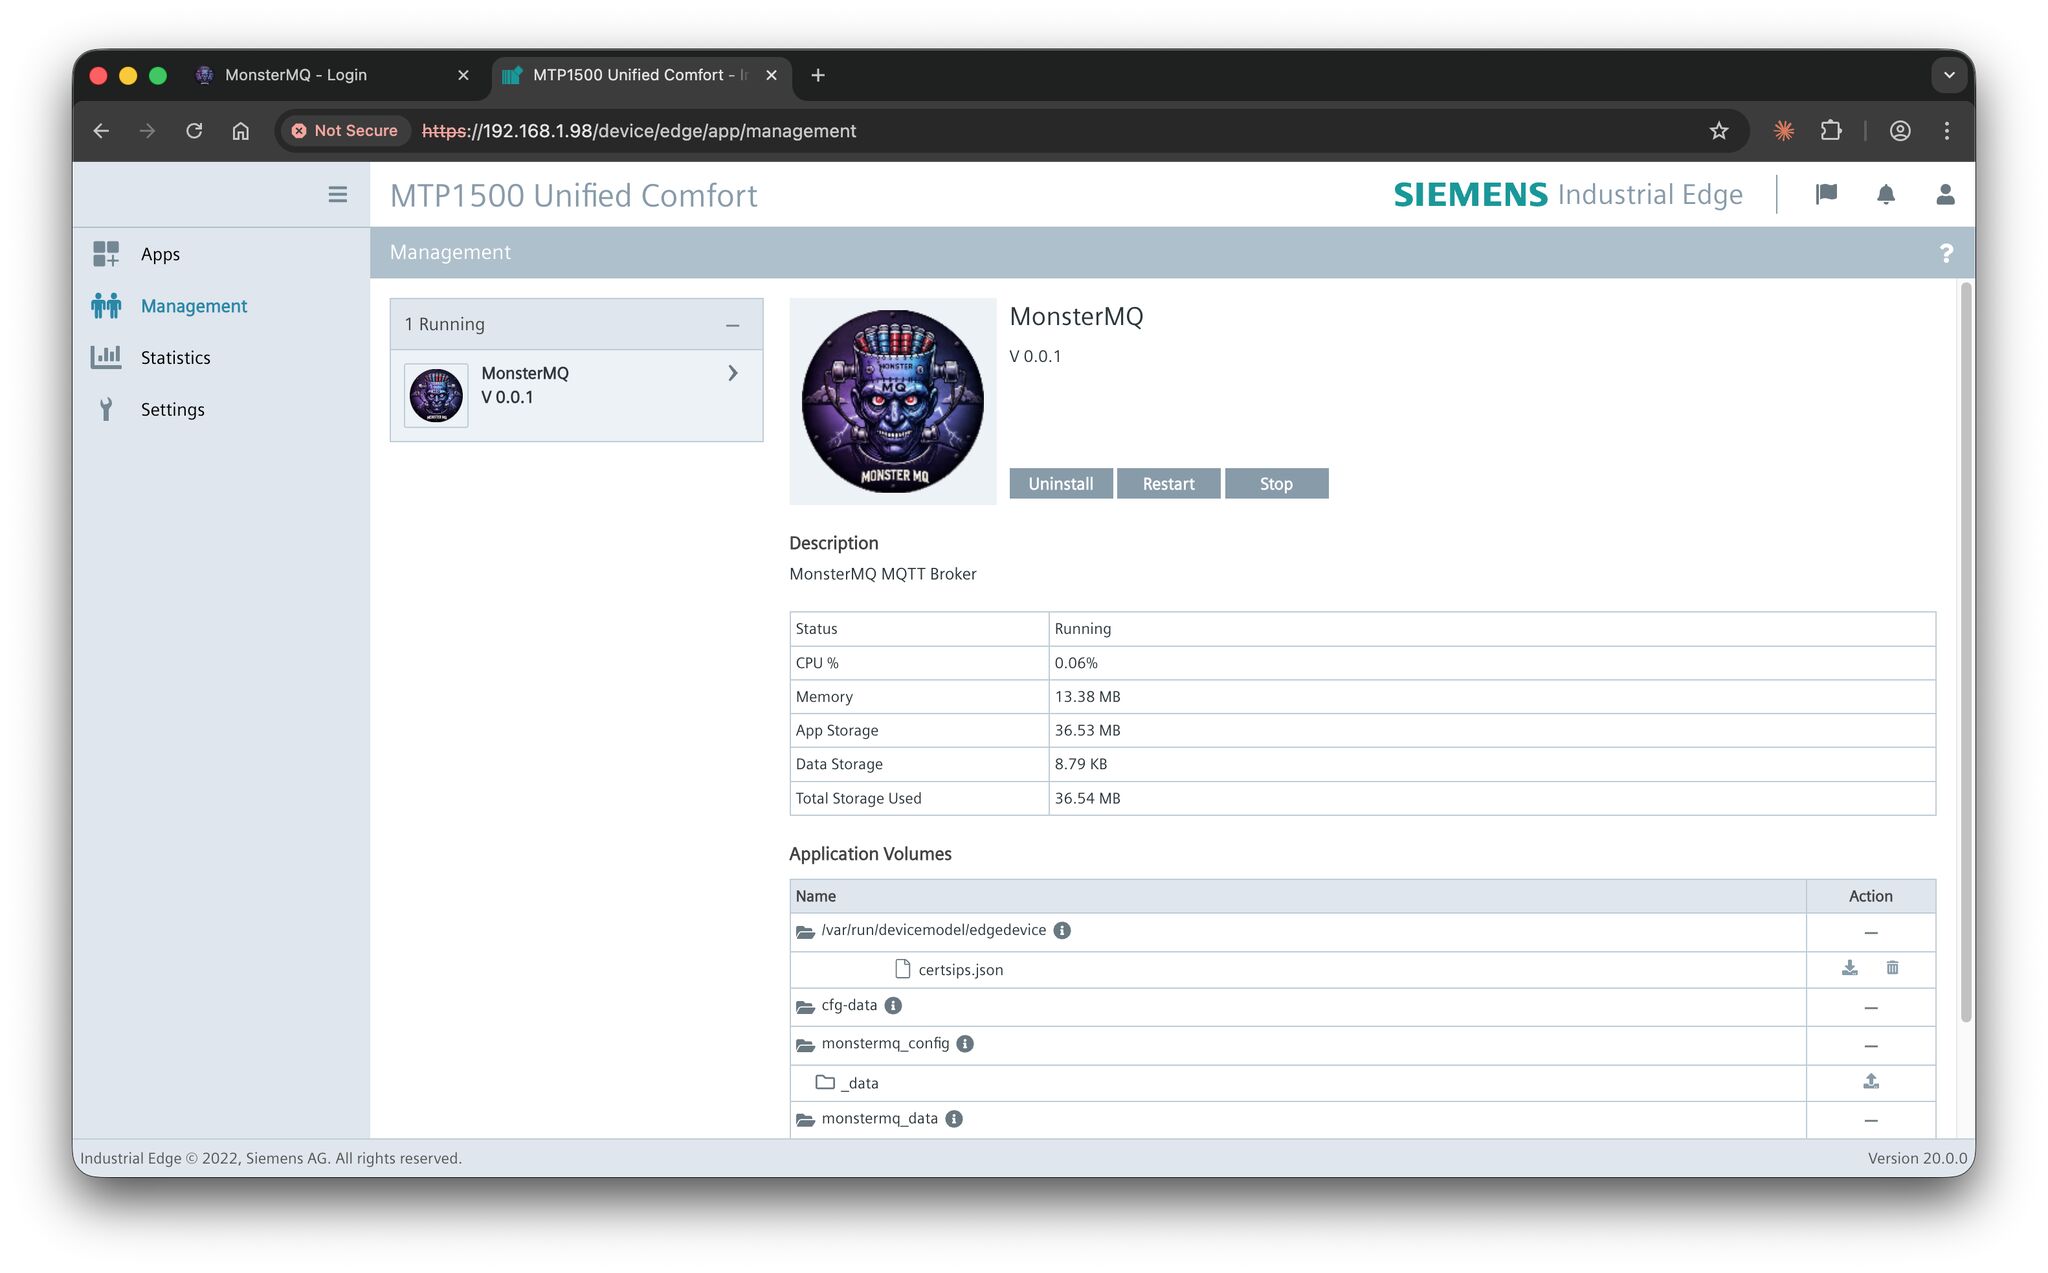Viewport: 2048px width, 1273px height.
Task: Click the MonsterMQ MQTT Broker description text
Action: pos(882,574)
